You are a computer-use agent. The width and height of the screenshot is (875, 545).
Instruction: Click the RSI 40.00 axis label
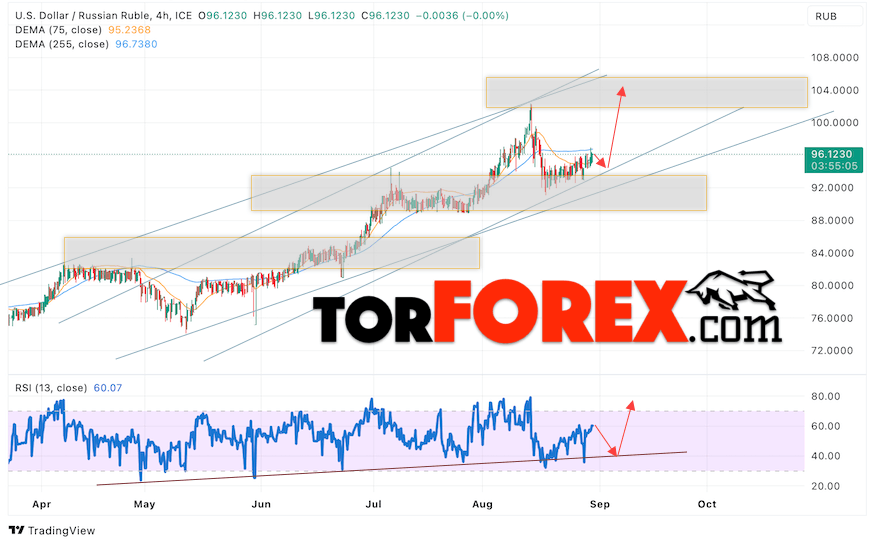[826, 456]
